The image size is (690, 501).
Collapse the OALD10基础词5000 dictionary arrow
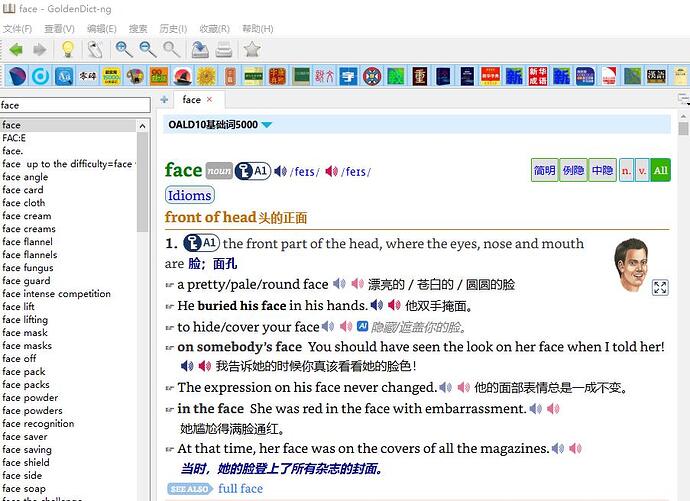click(x=267, y=125)
